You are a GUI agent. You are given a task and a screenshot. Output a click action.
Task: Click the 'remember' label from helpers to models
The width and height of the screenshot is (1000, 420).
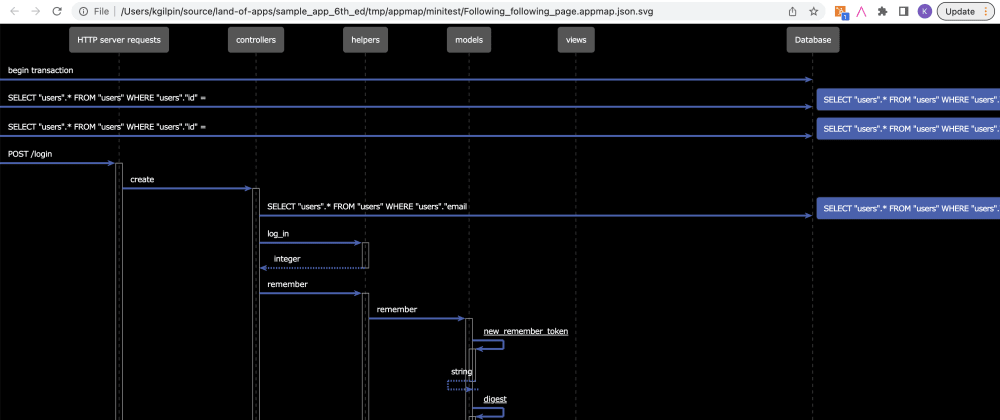pyautogui.click(x=397, y=310)
